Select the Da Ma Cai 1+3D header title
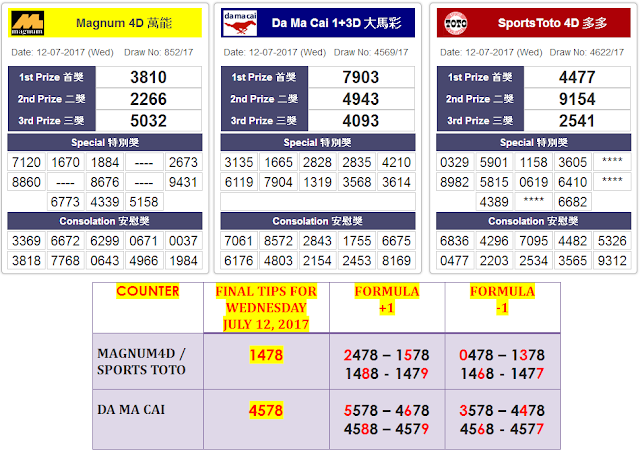This screenshot has width=640, height=451. click(x=337, y=23)
